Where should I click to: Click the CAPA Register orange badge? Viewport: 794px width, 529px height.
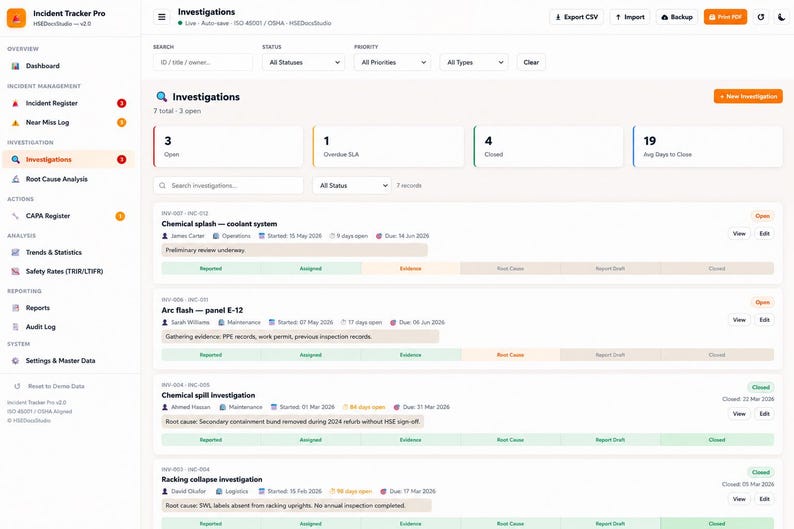pos(120,216)
